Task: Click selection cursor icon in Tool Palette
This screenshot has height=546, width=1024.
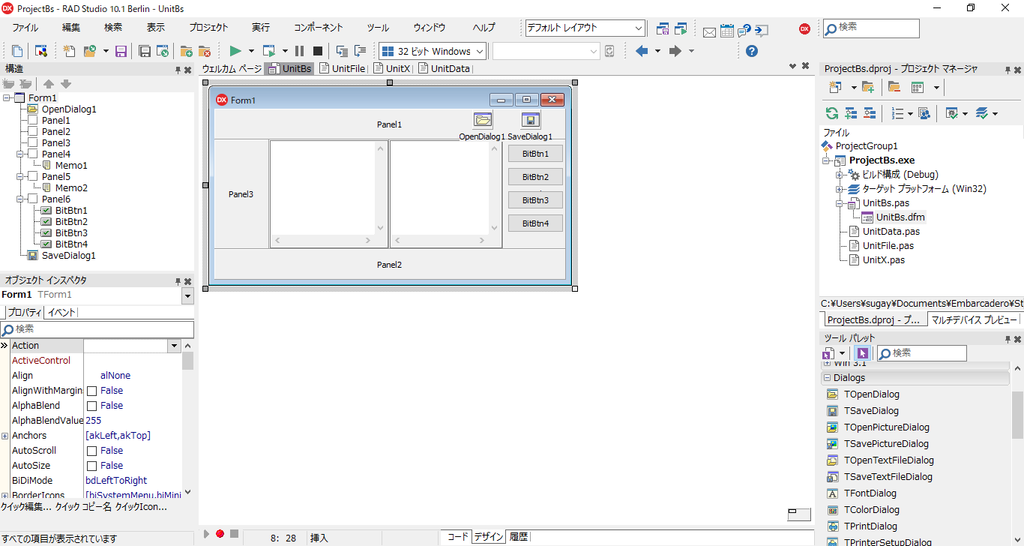Action: 862,353
